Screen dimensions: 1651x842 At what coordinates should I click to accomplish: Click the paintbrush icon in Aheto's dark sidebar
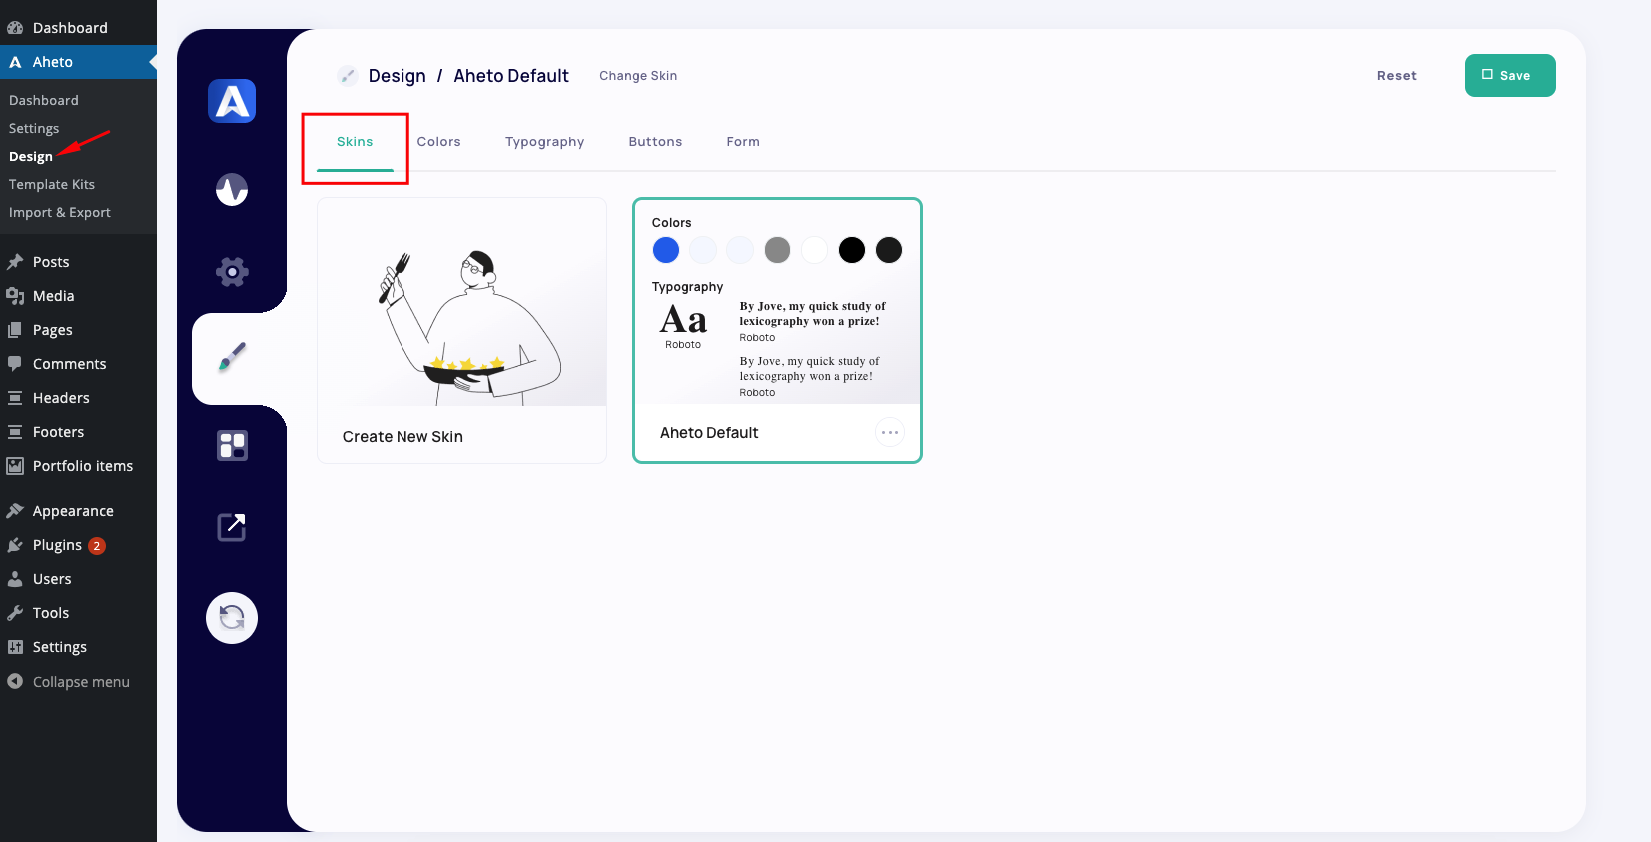coord(232,358)
